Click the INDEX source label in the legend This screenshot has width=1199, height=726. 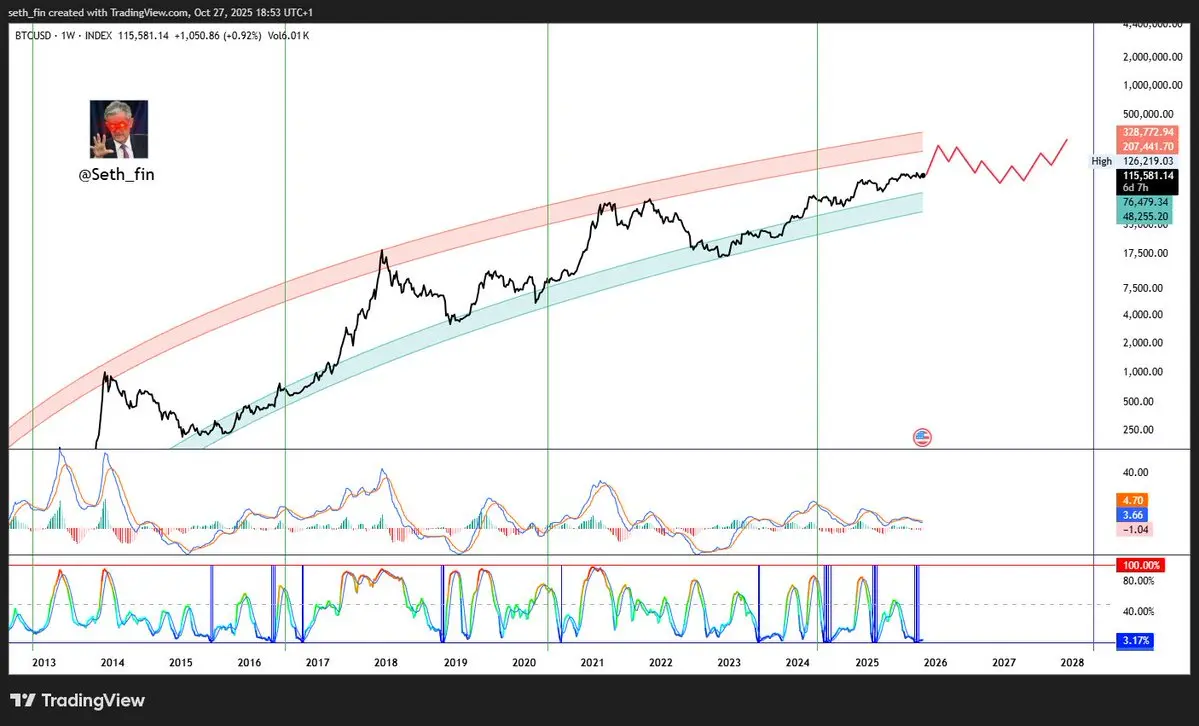(x=98, y=35)
